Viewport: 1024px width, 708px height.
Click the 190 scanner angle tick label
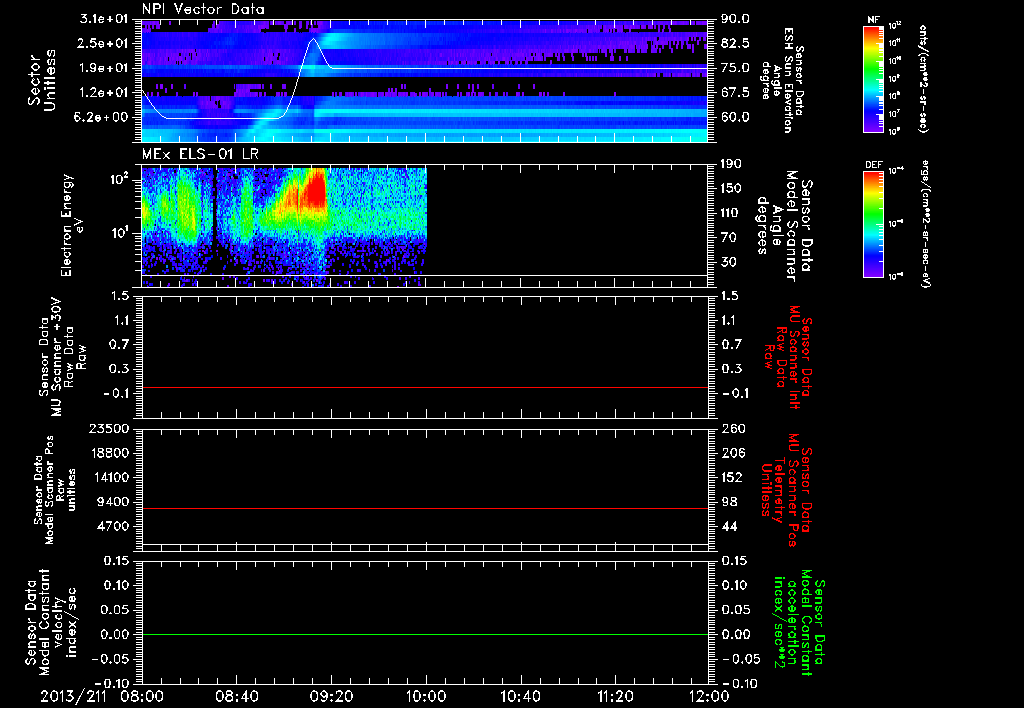tap(731, 164)
